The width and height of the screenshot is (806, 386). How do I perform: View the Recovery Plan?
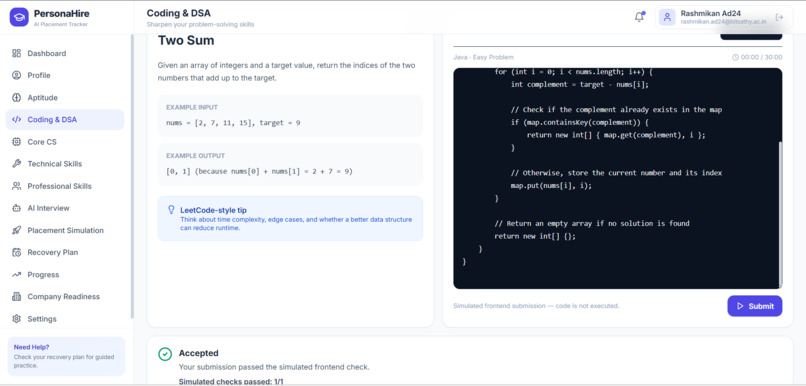tap(65, 252)
